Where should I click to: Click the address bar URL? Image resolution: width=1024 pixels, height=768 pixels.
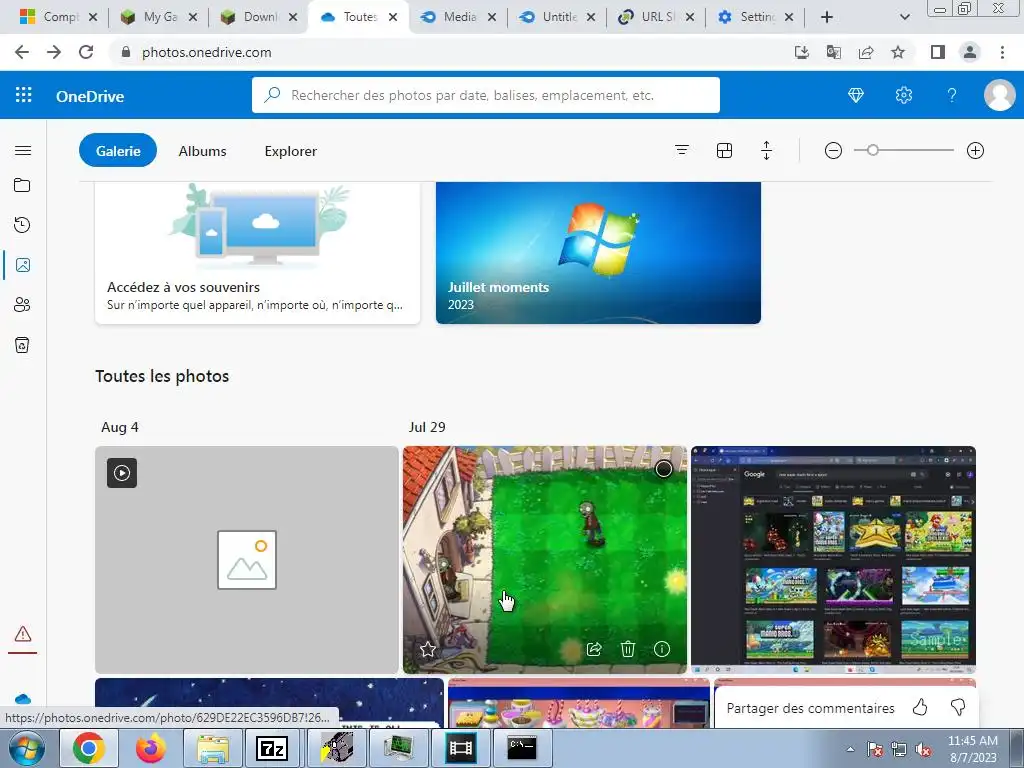tap(206, 52)
